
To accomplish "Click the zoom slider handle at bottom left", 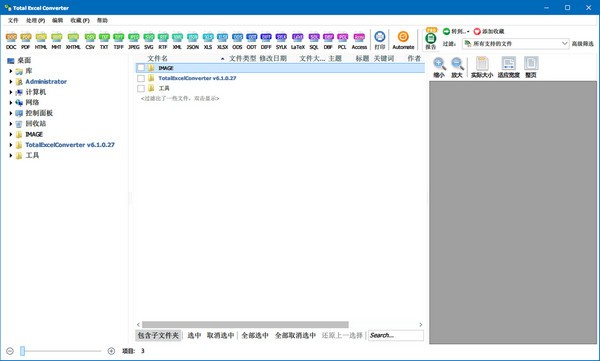I will [23, 351].
